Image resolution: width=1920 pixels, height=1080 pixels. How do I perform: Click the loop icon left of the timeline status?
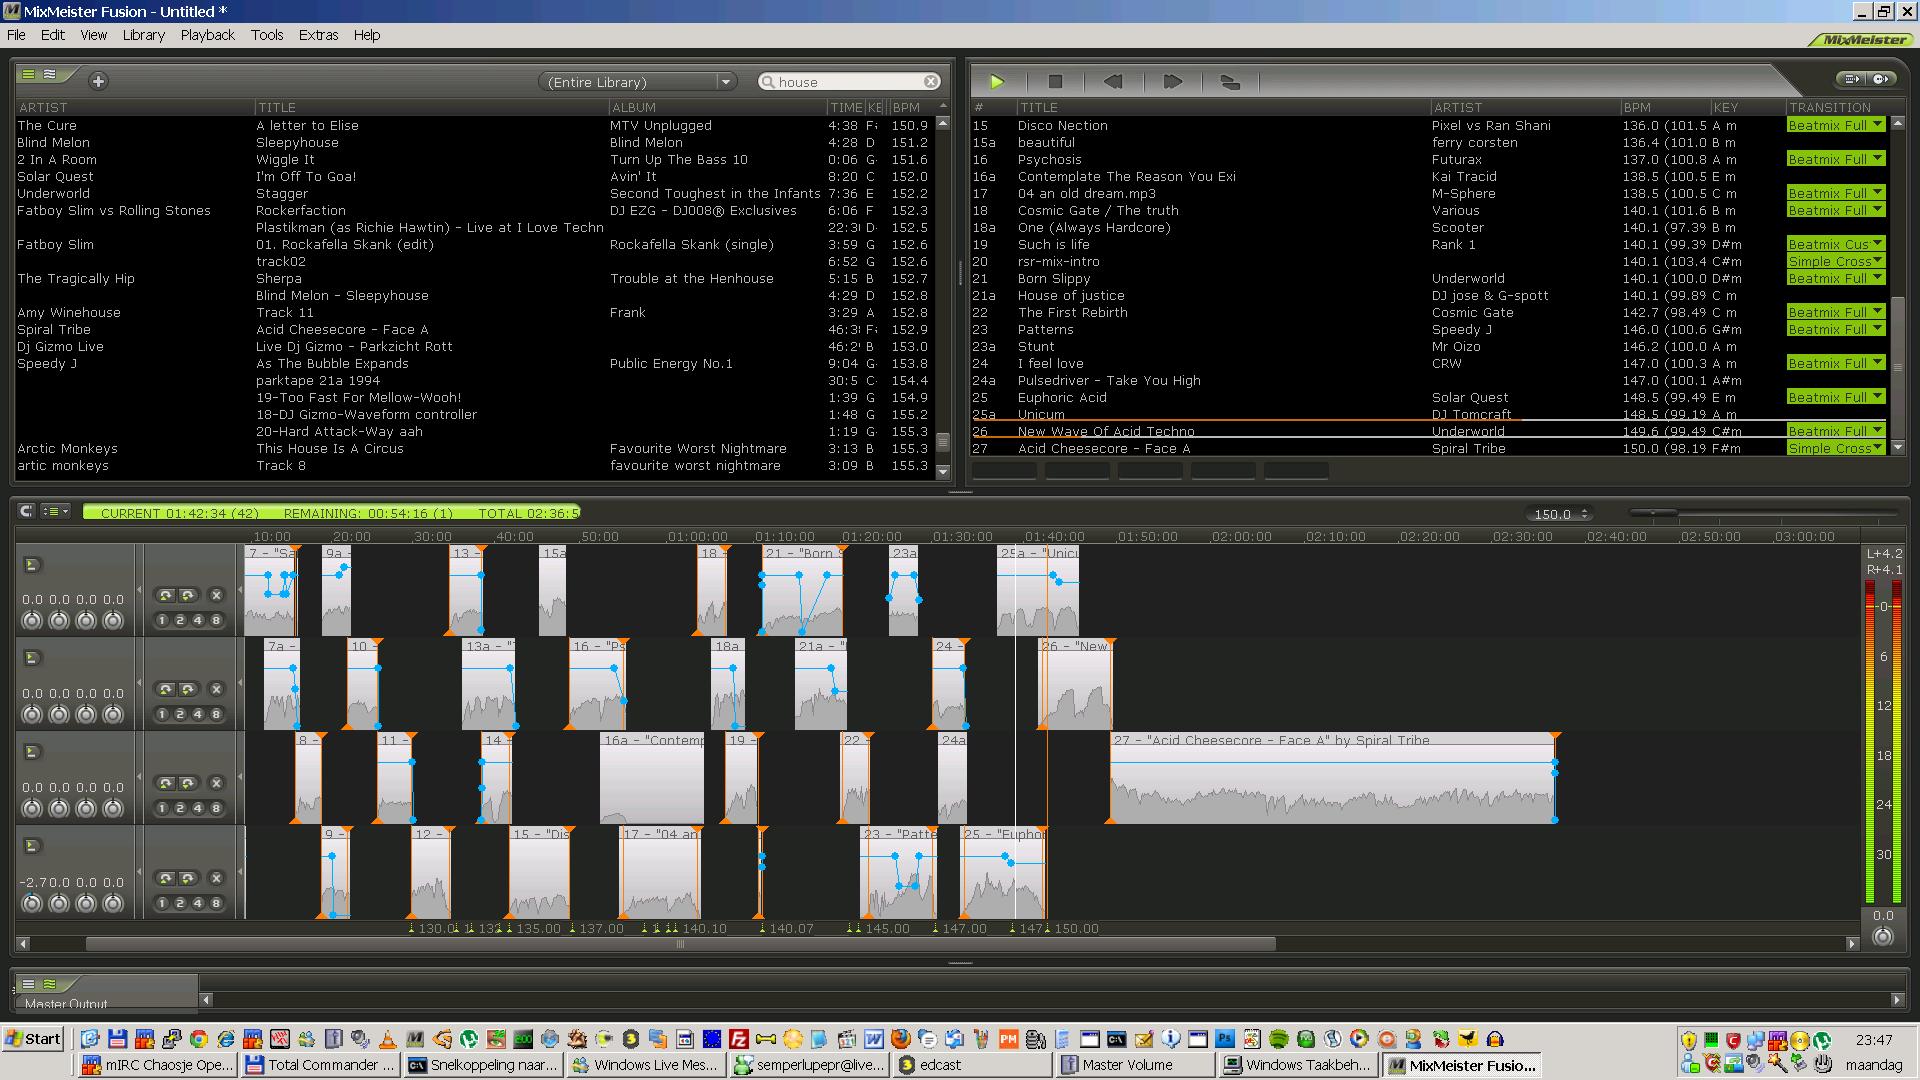[27, 511]
